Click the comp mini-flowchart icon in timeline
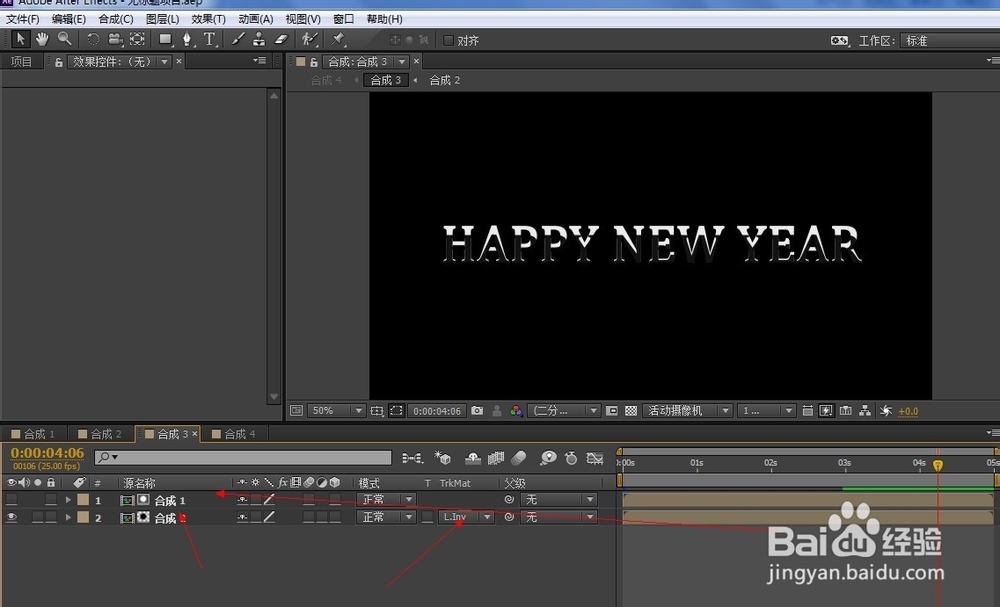 412,458
